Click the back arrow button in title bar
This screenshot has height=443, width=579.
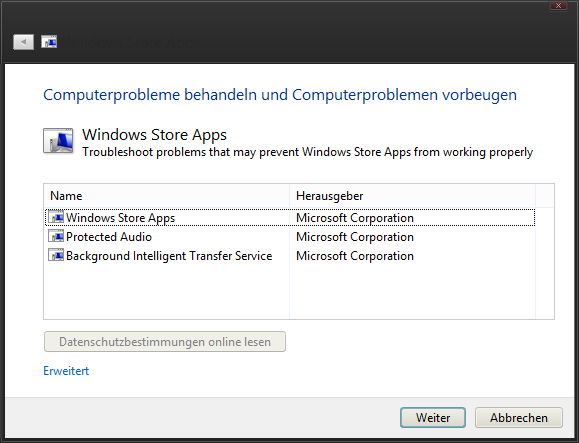tap(23, 42)
